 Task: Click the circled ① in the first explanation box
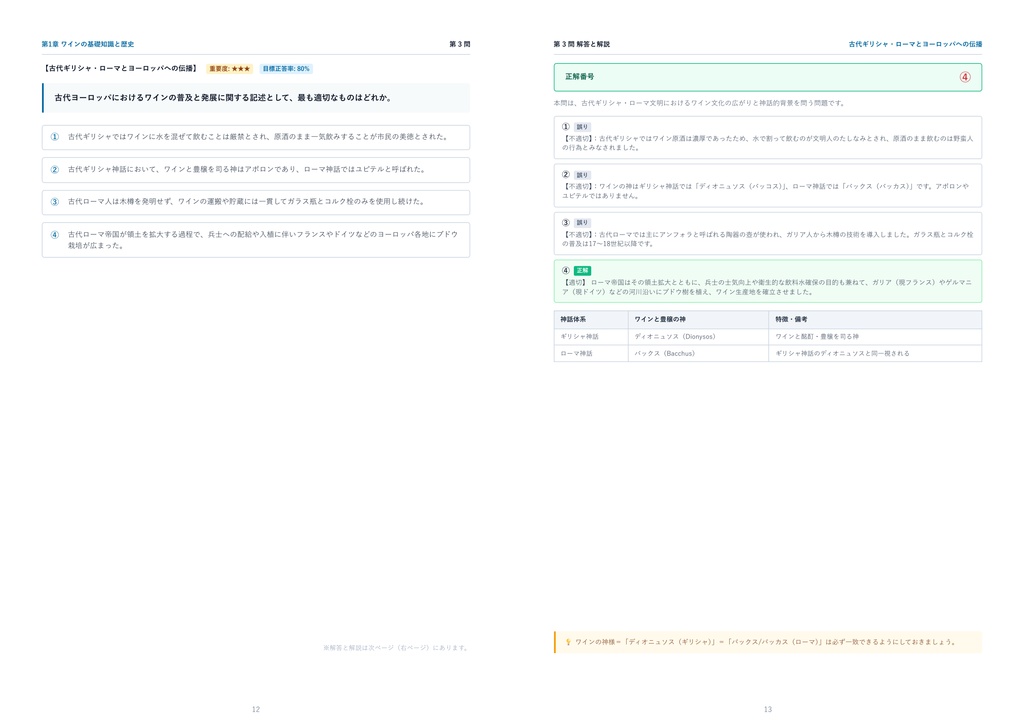coord(566,127)
